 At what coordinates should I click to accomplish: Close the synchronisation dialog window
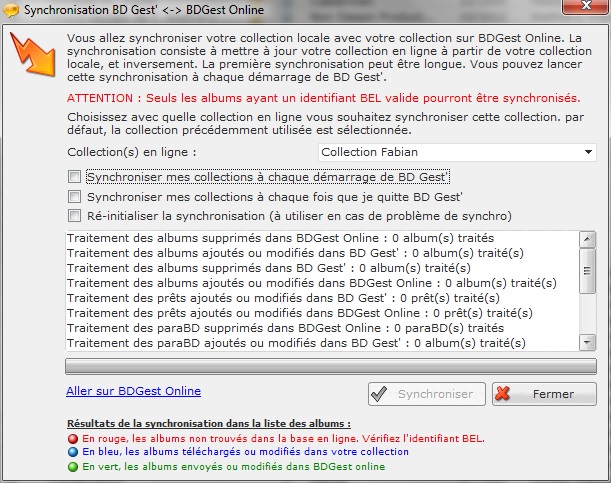(x=585, y=7)
